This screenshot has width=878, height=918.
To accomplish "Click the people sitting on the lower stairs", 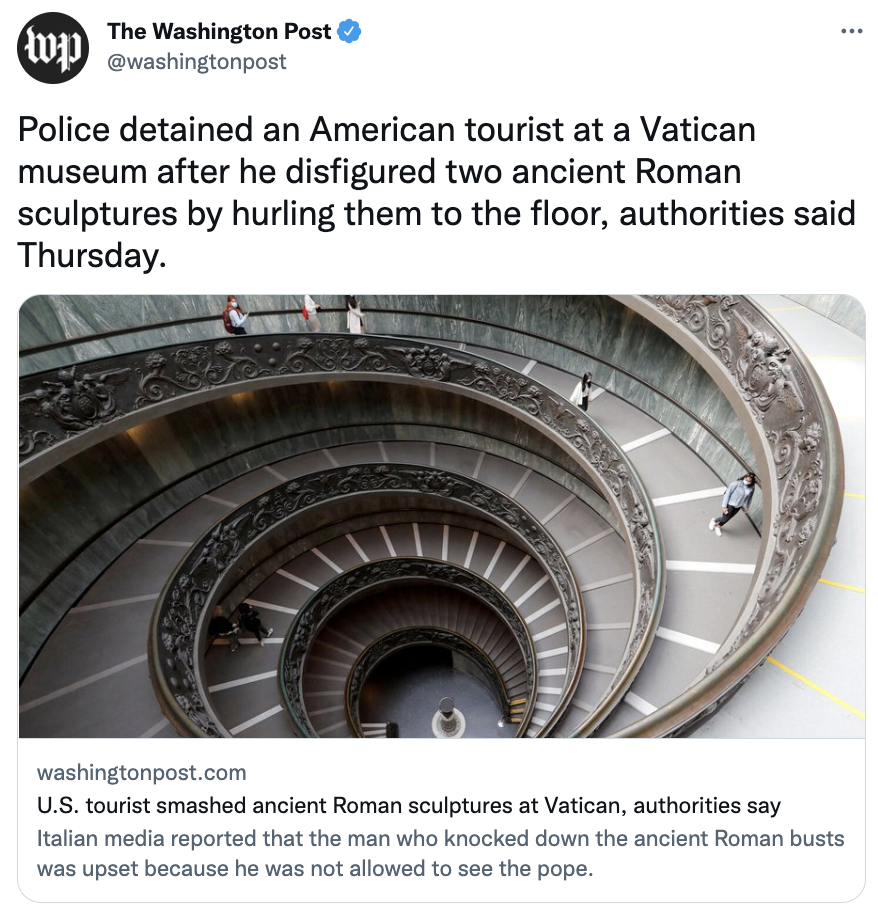I will [x=241, y=626].
